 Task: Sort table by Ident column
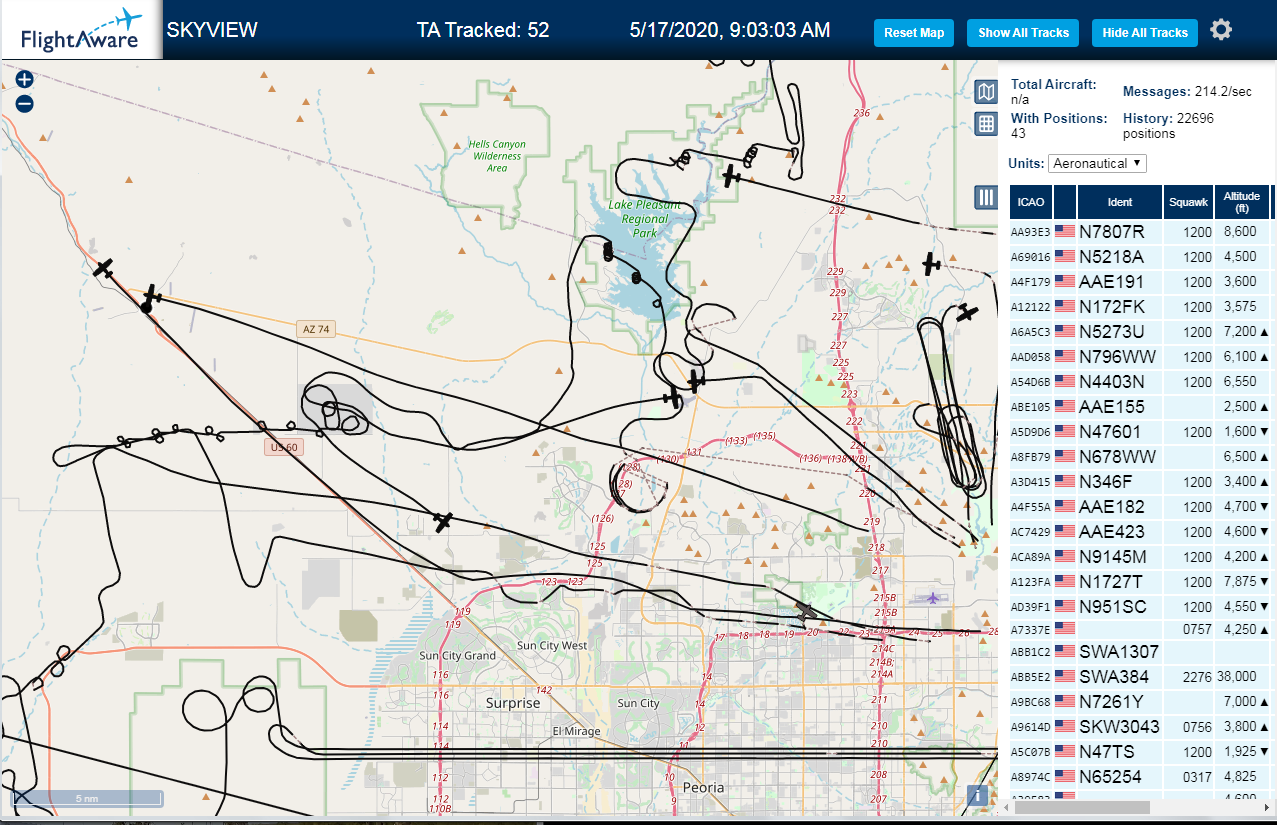(1120, 202)
